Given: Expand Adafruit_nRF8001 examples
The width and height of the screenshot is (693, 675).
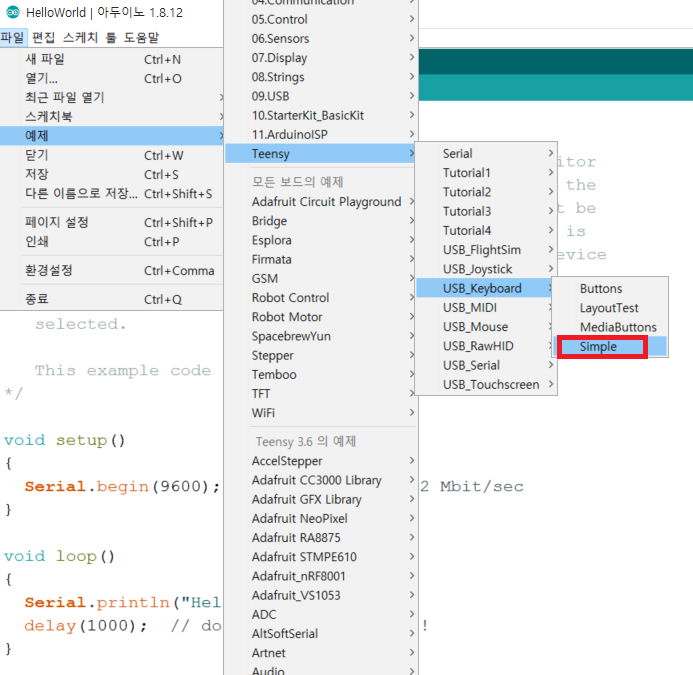Looking at the screenshot, I should (x=321, y=576).
